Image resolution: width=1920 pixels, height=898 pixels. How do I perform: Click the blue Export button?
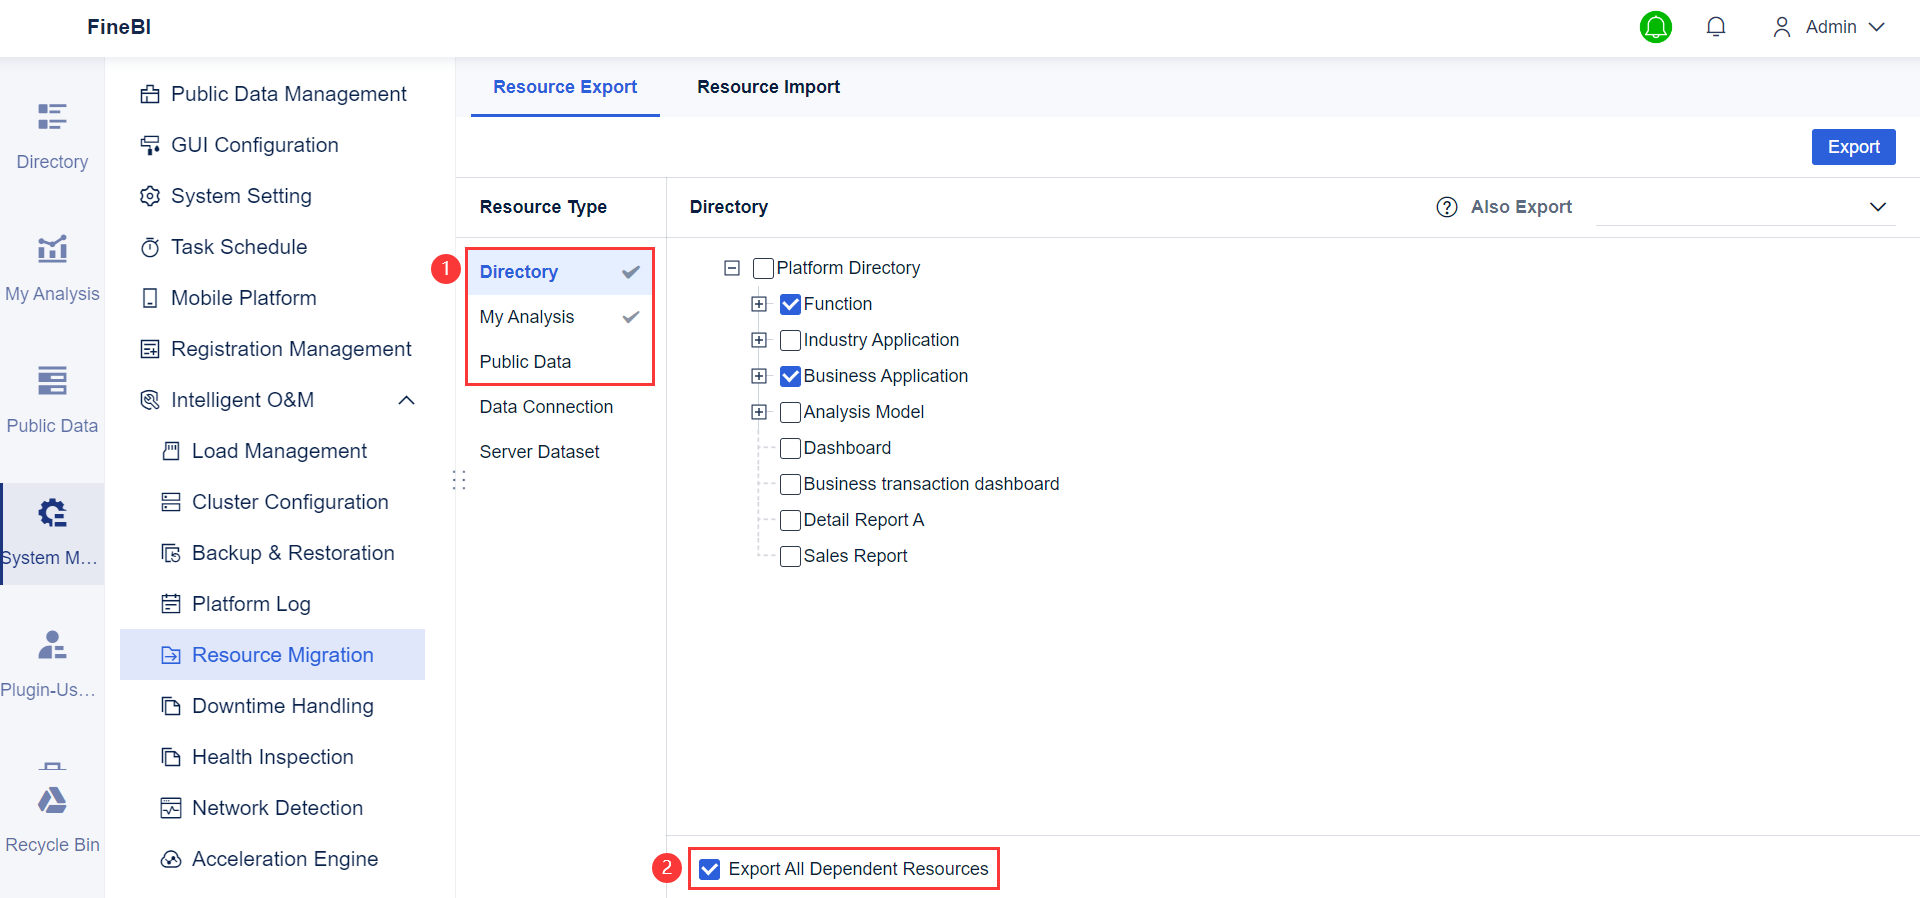click(1853, 147)
